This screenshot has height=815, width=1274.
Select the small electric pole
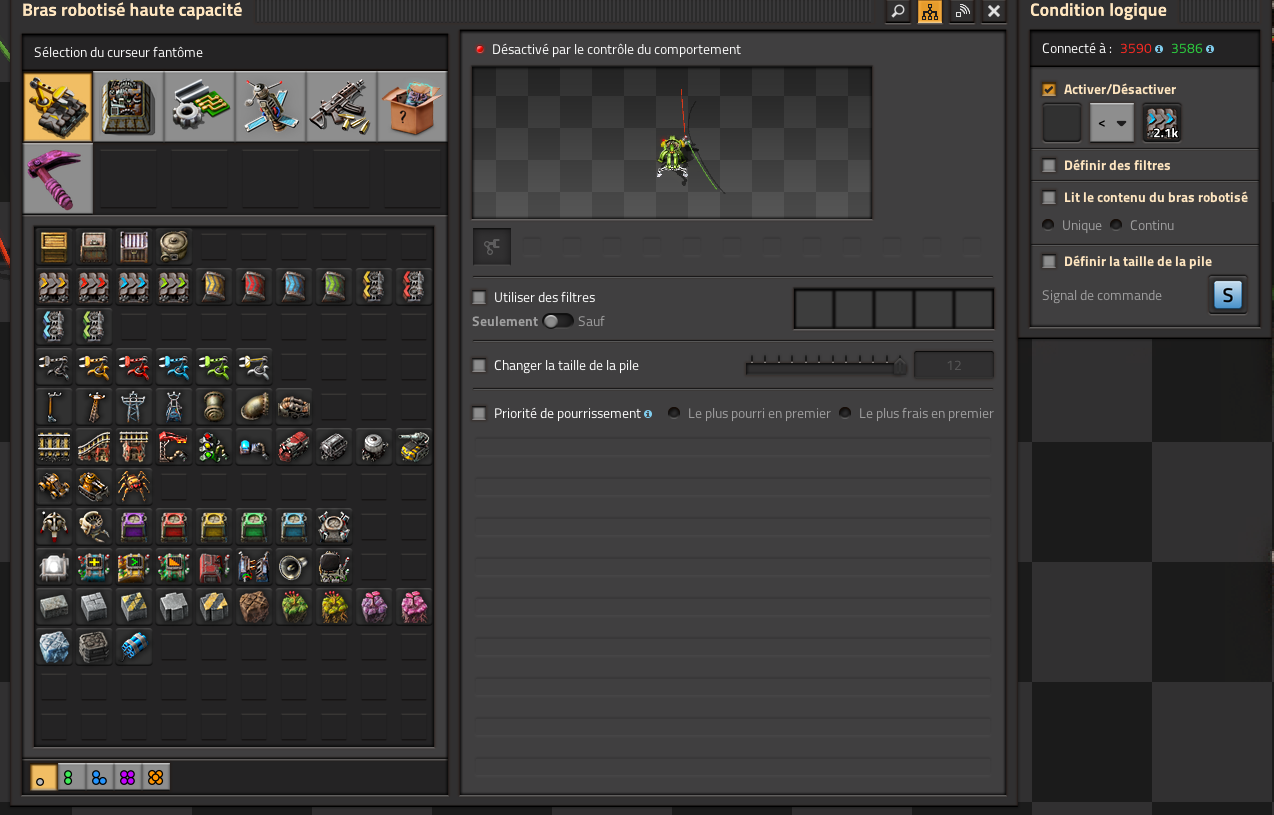pos(54,406)
